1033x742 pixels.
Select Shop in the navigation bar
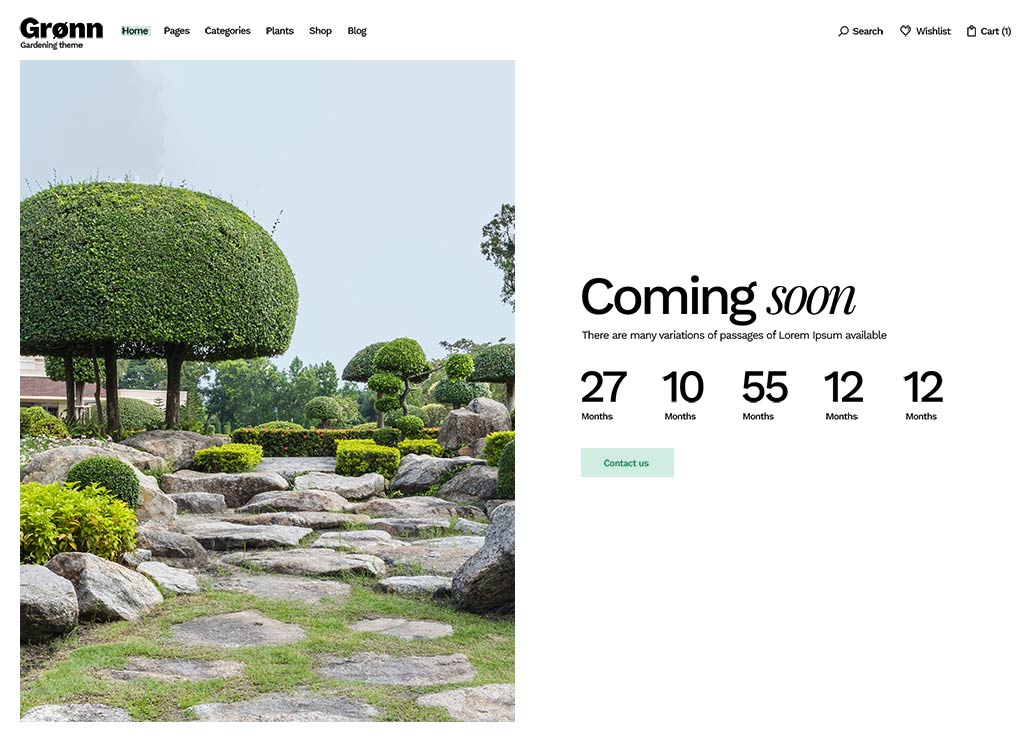coord(320,31)
